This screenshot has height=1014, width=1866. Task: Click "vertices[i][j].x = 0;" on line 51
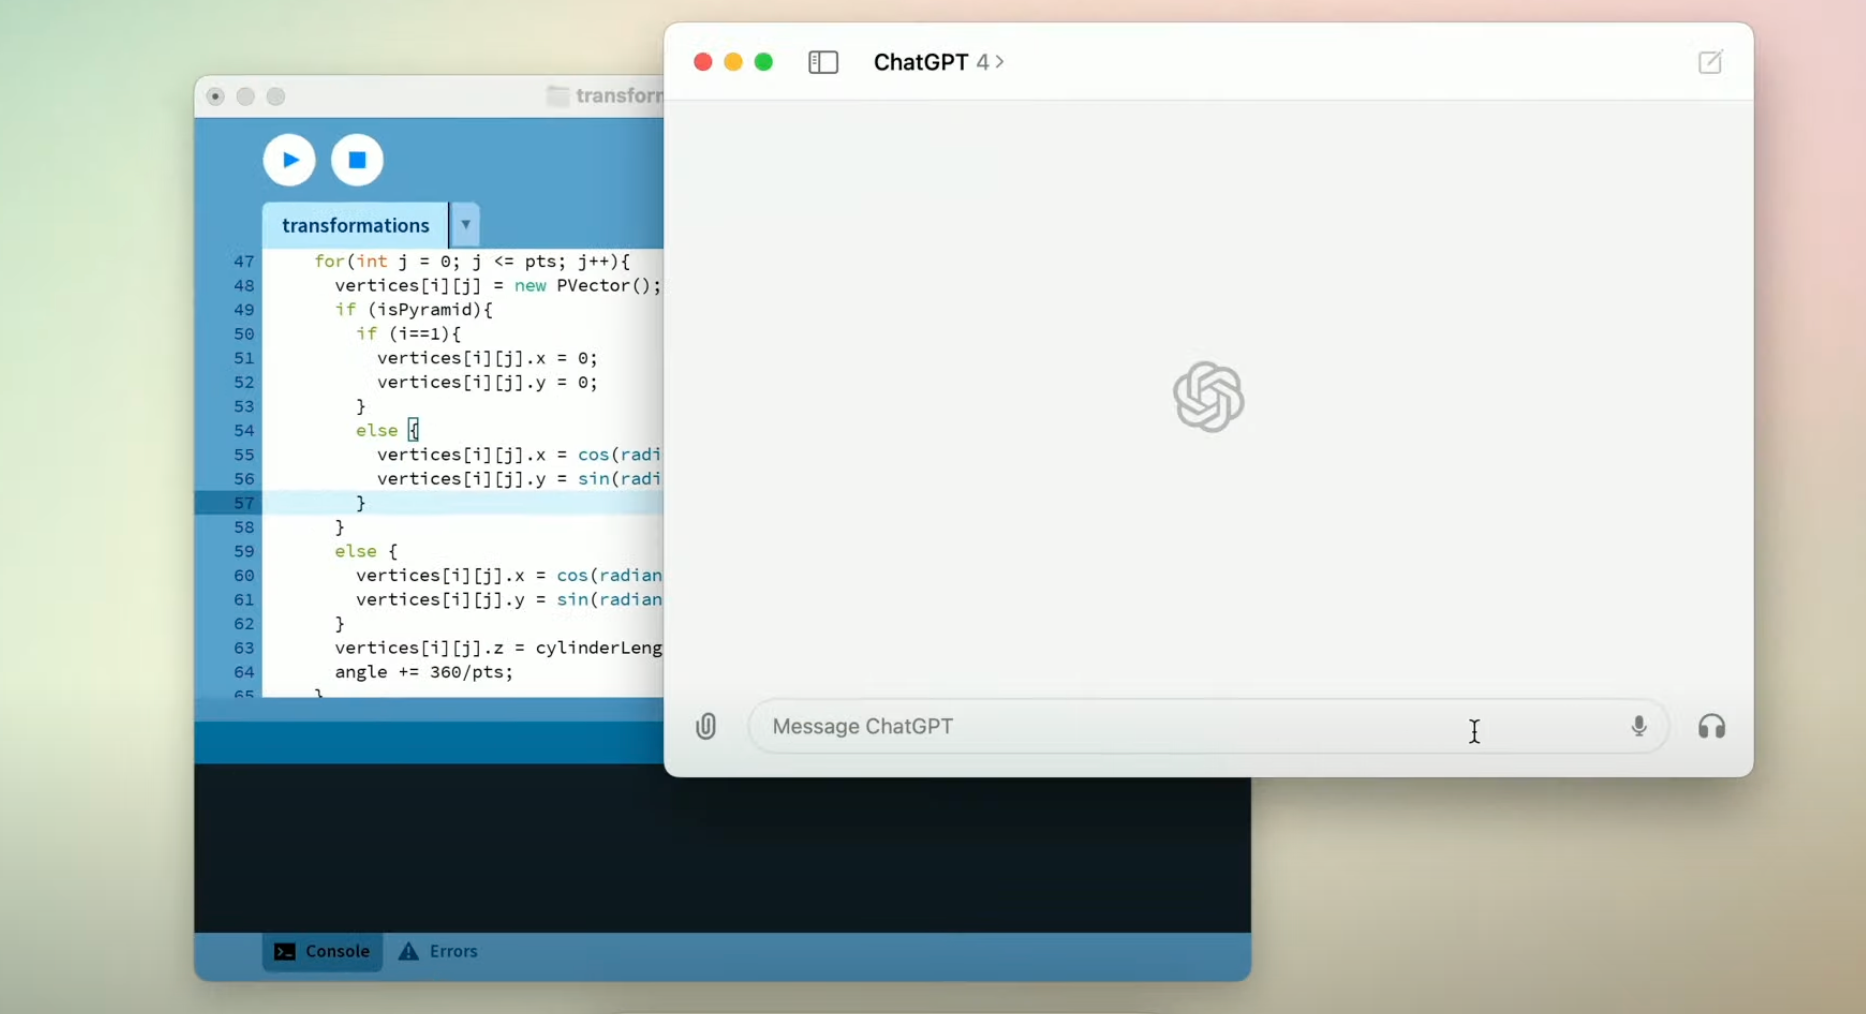click(487, 358)
